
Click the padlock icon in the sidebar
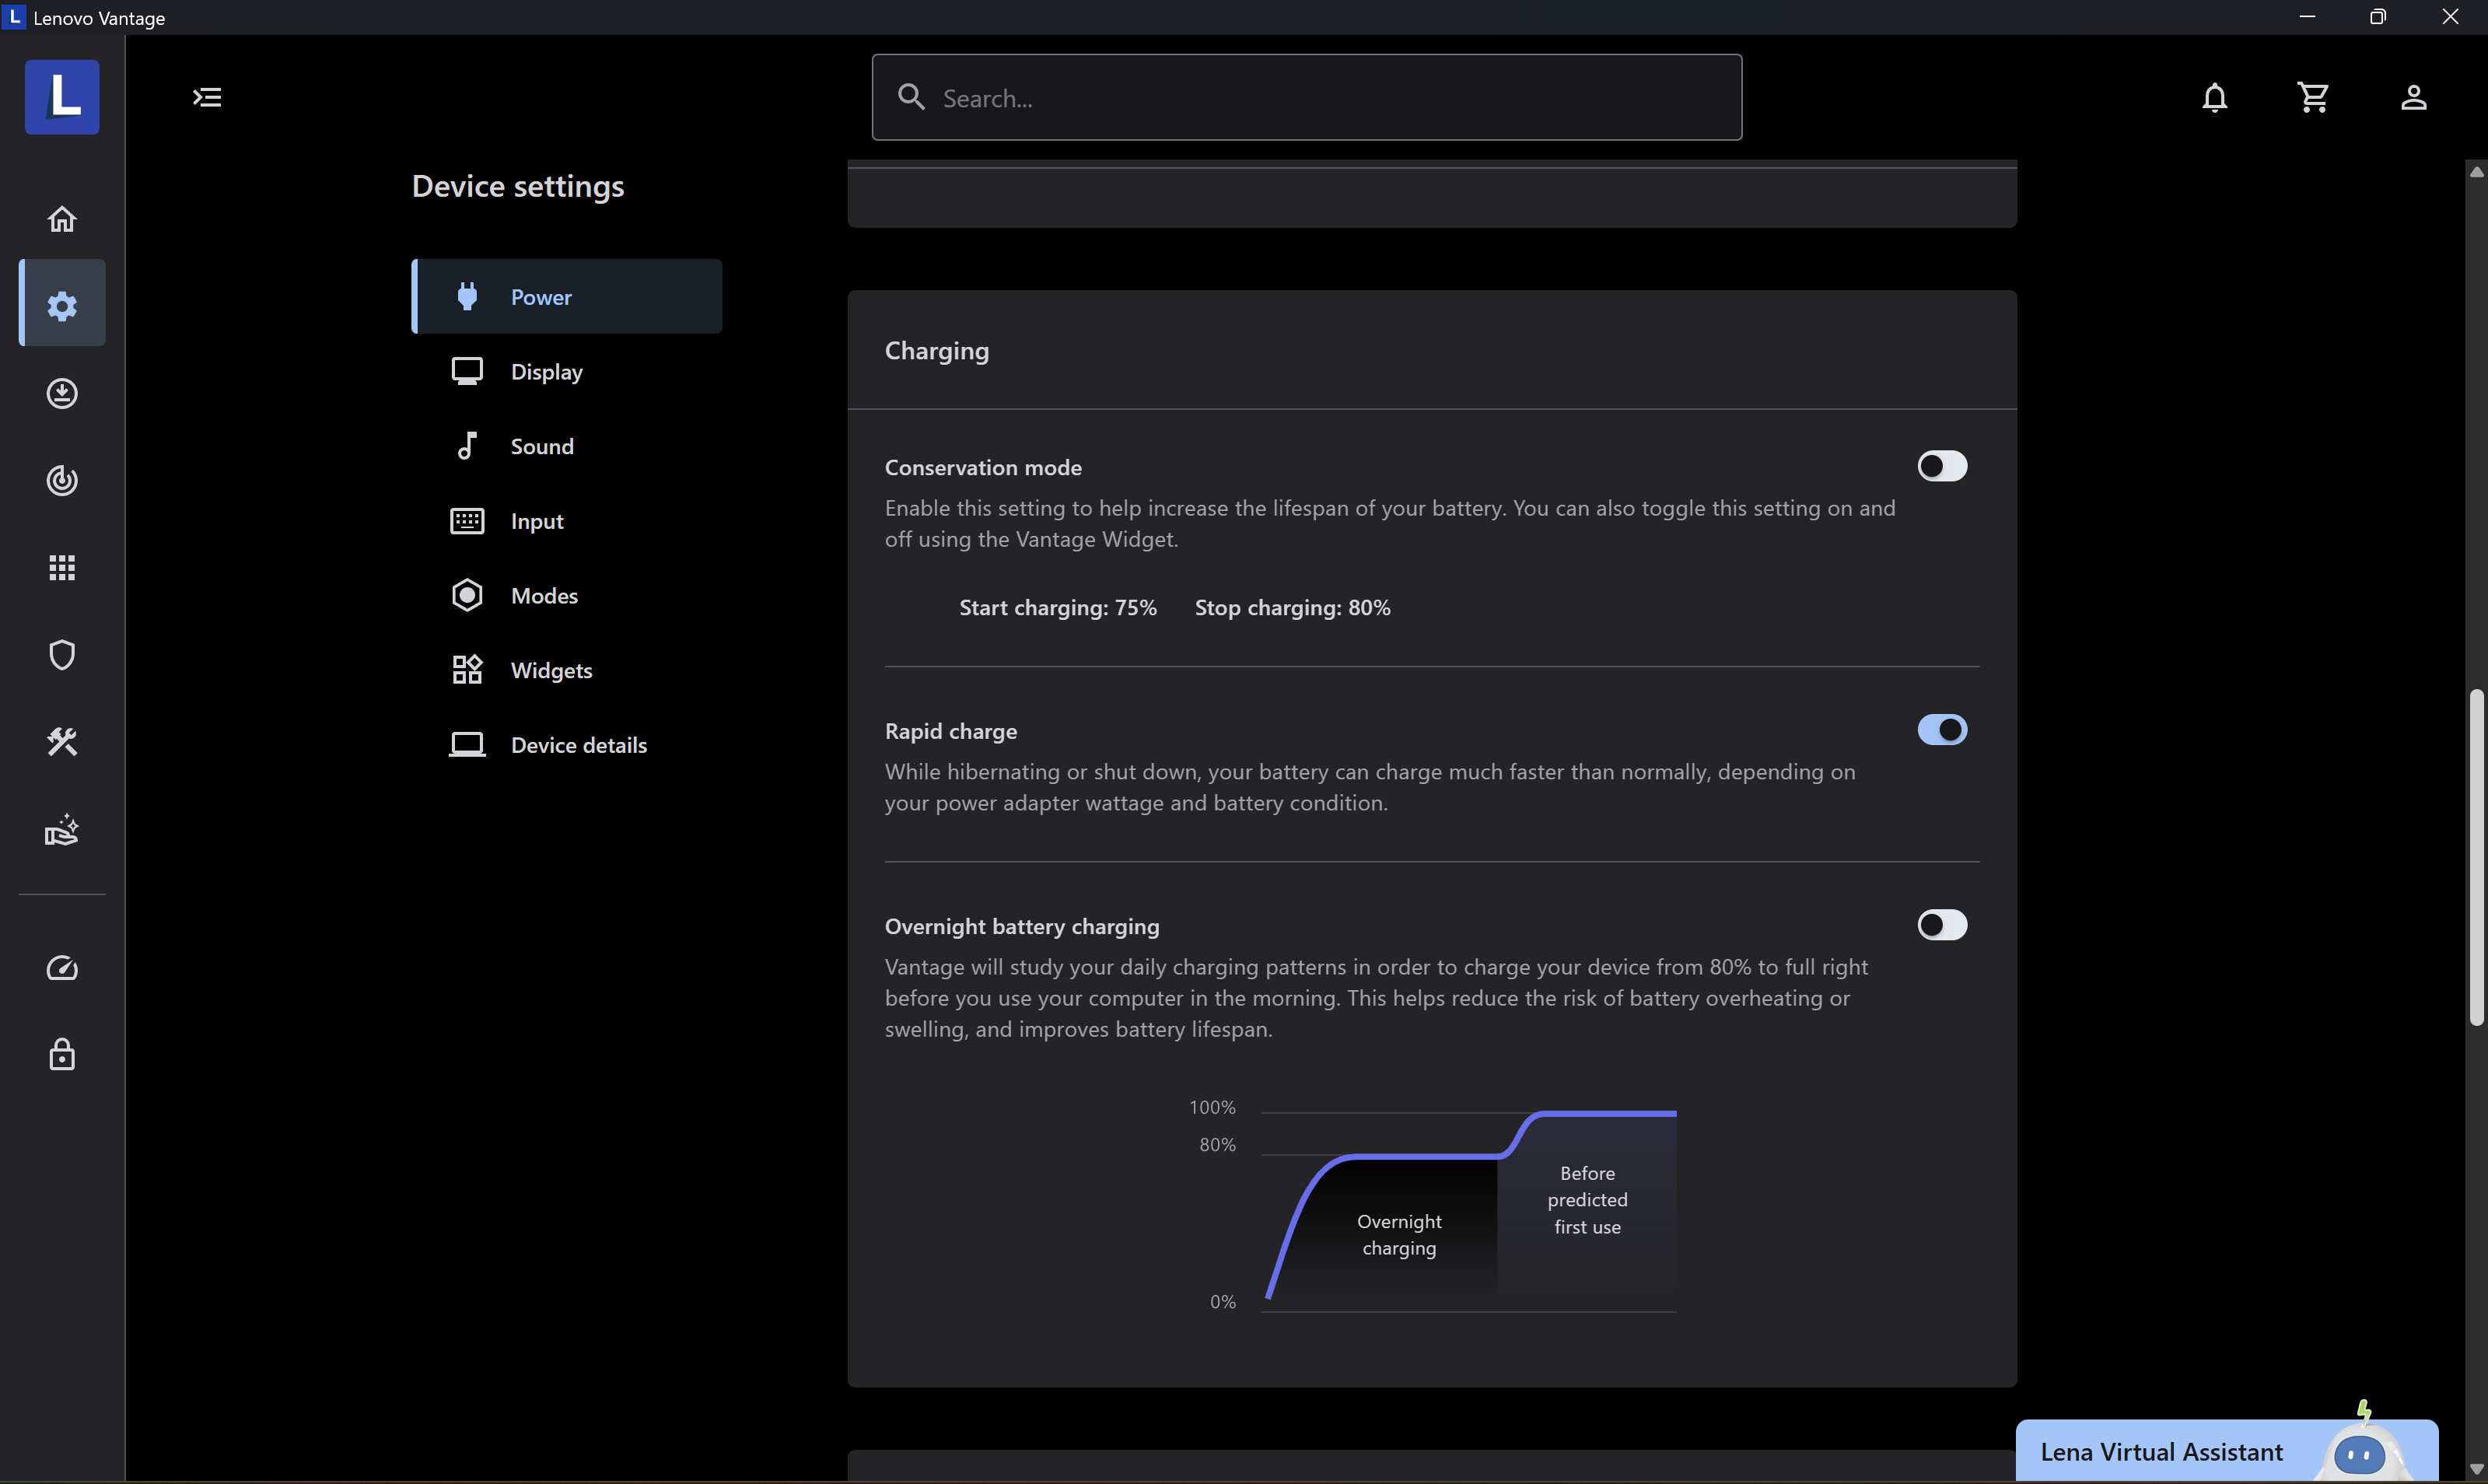click(62, 1055)
